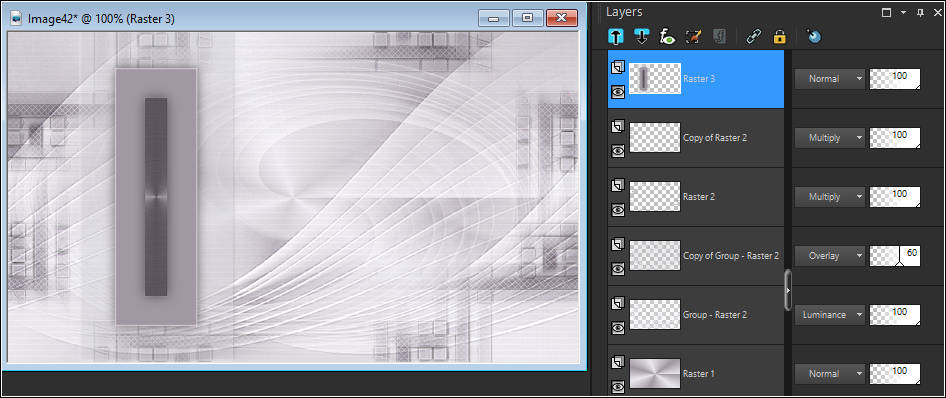Pin the Layers palette with auto-hide pushpin
Screen dimensions: 946x398
coord(921,13)
